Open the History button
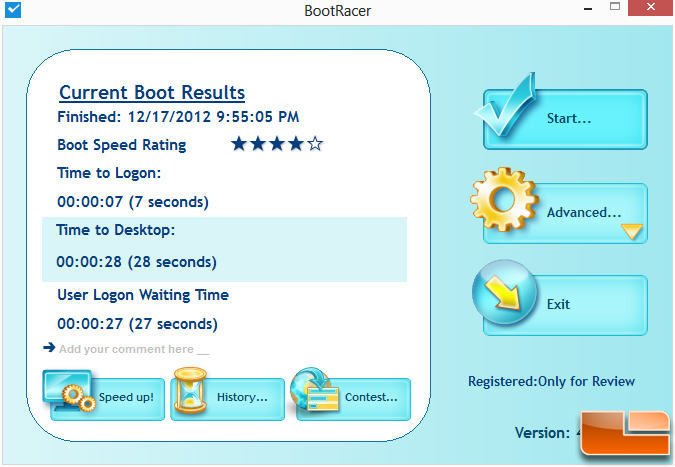The height and width of the screenshot is (467, 675). pyautogui.click(x=228, y=399)
